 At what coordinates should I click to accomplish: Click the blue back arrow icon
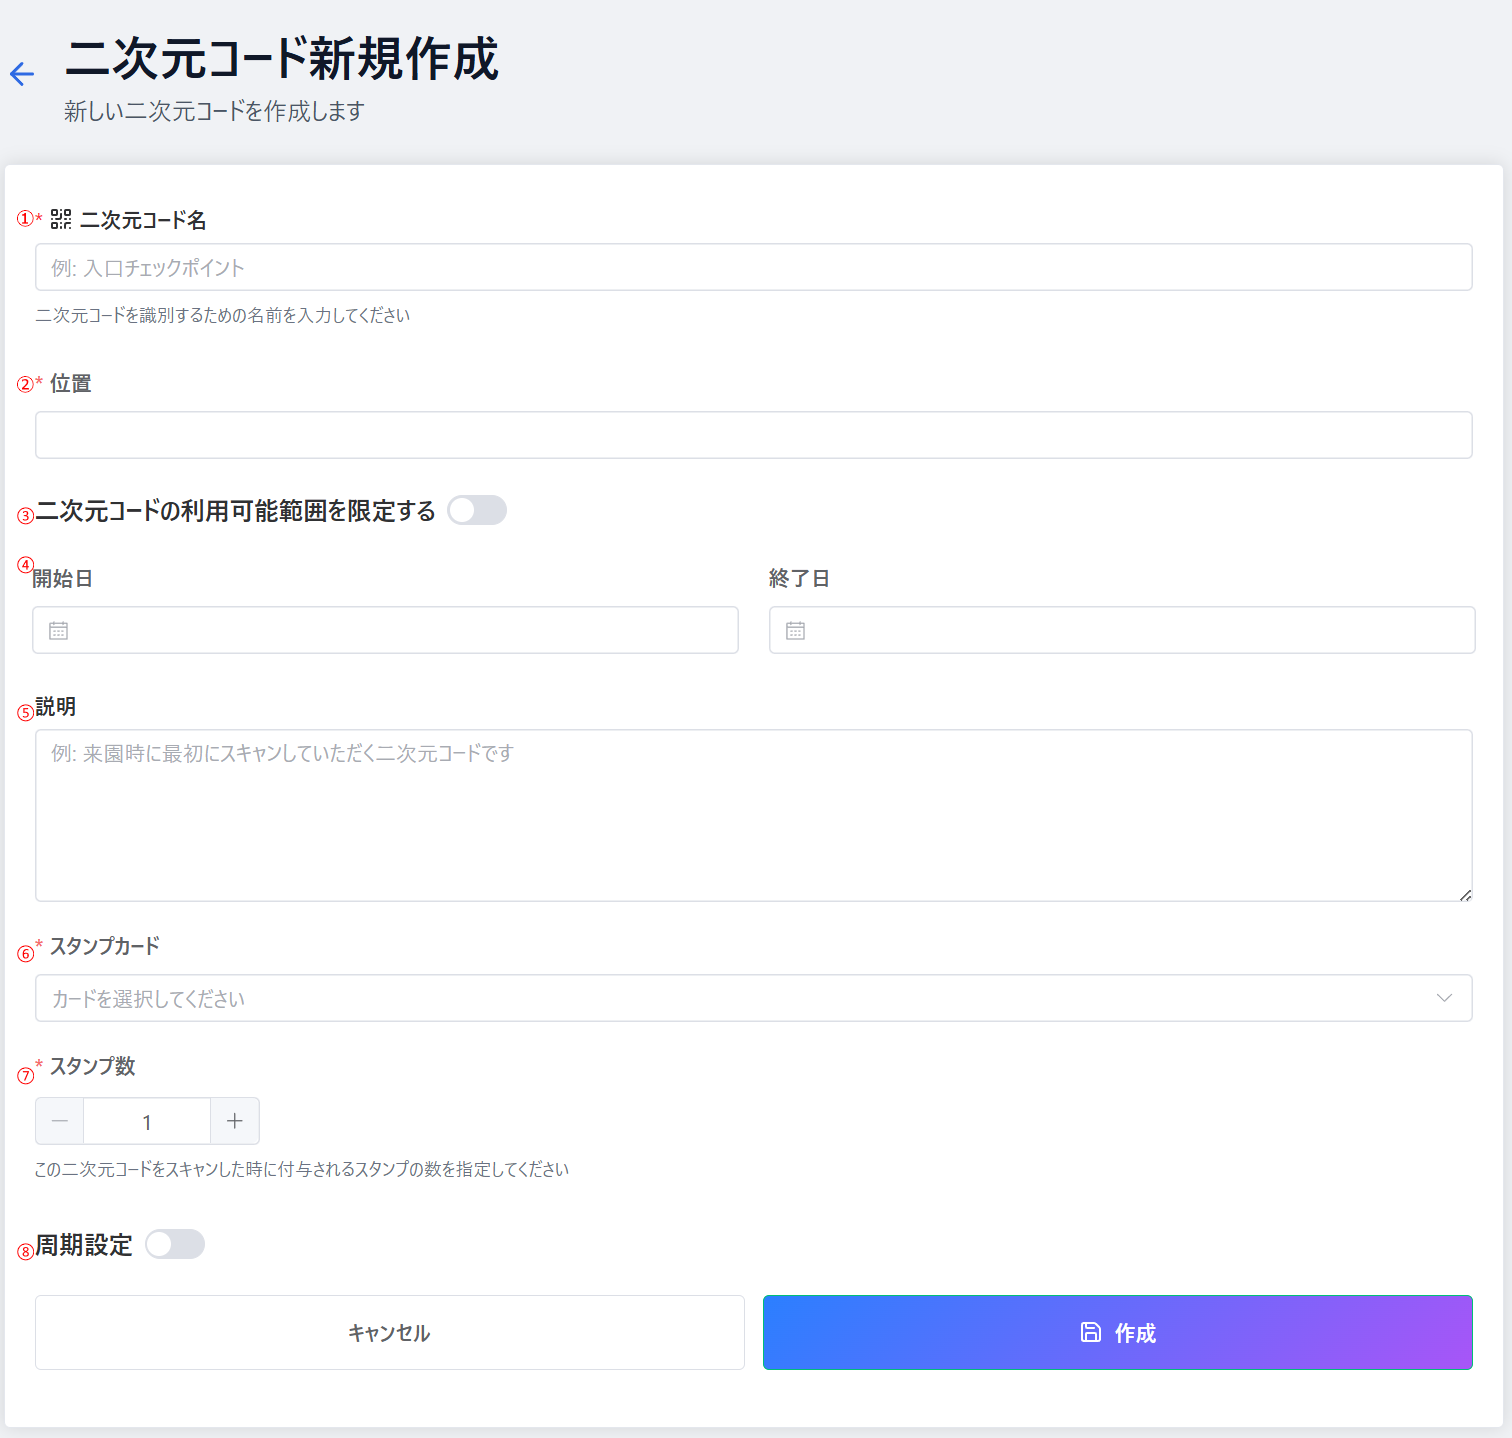[22, 74]
